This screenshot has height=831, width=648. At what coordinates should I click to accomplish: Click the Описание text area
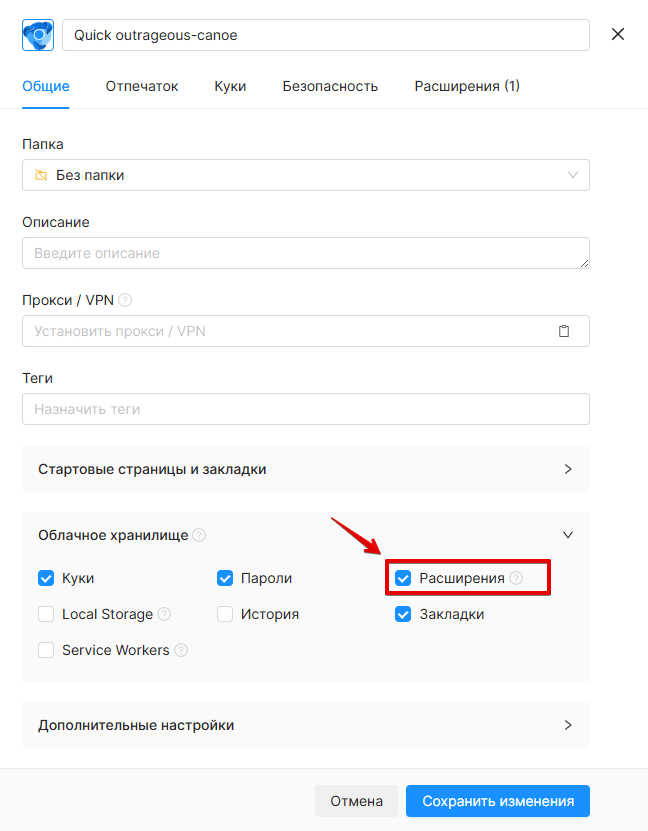pyautogui.click(x=306, y=253)
